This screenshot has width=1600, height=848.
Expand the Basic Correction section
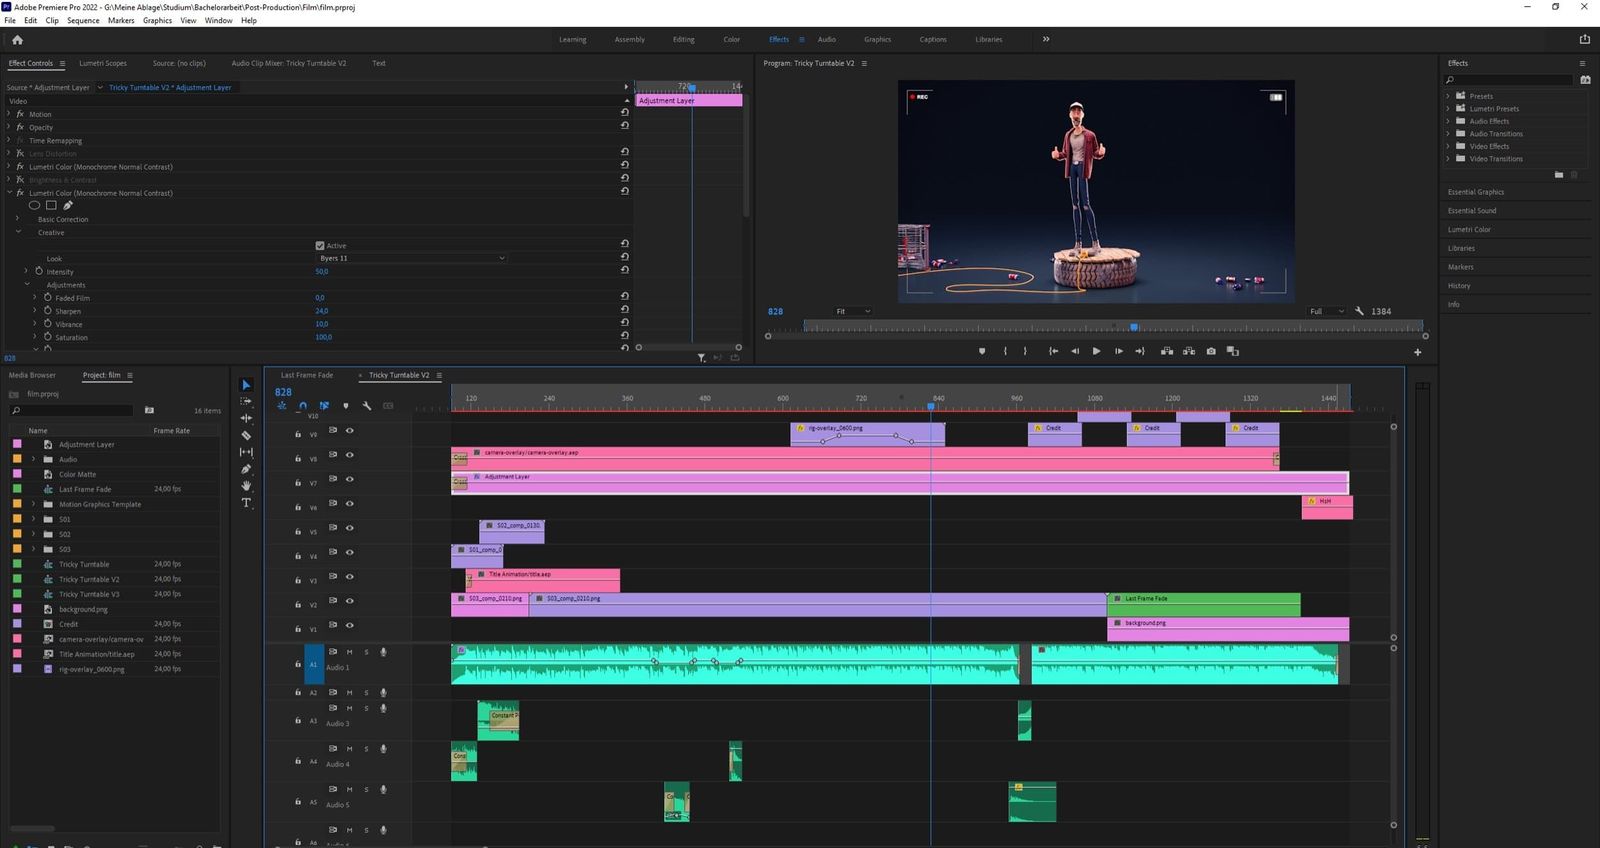pyautogui.click(x=17, y=219)
